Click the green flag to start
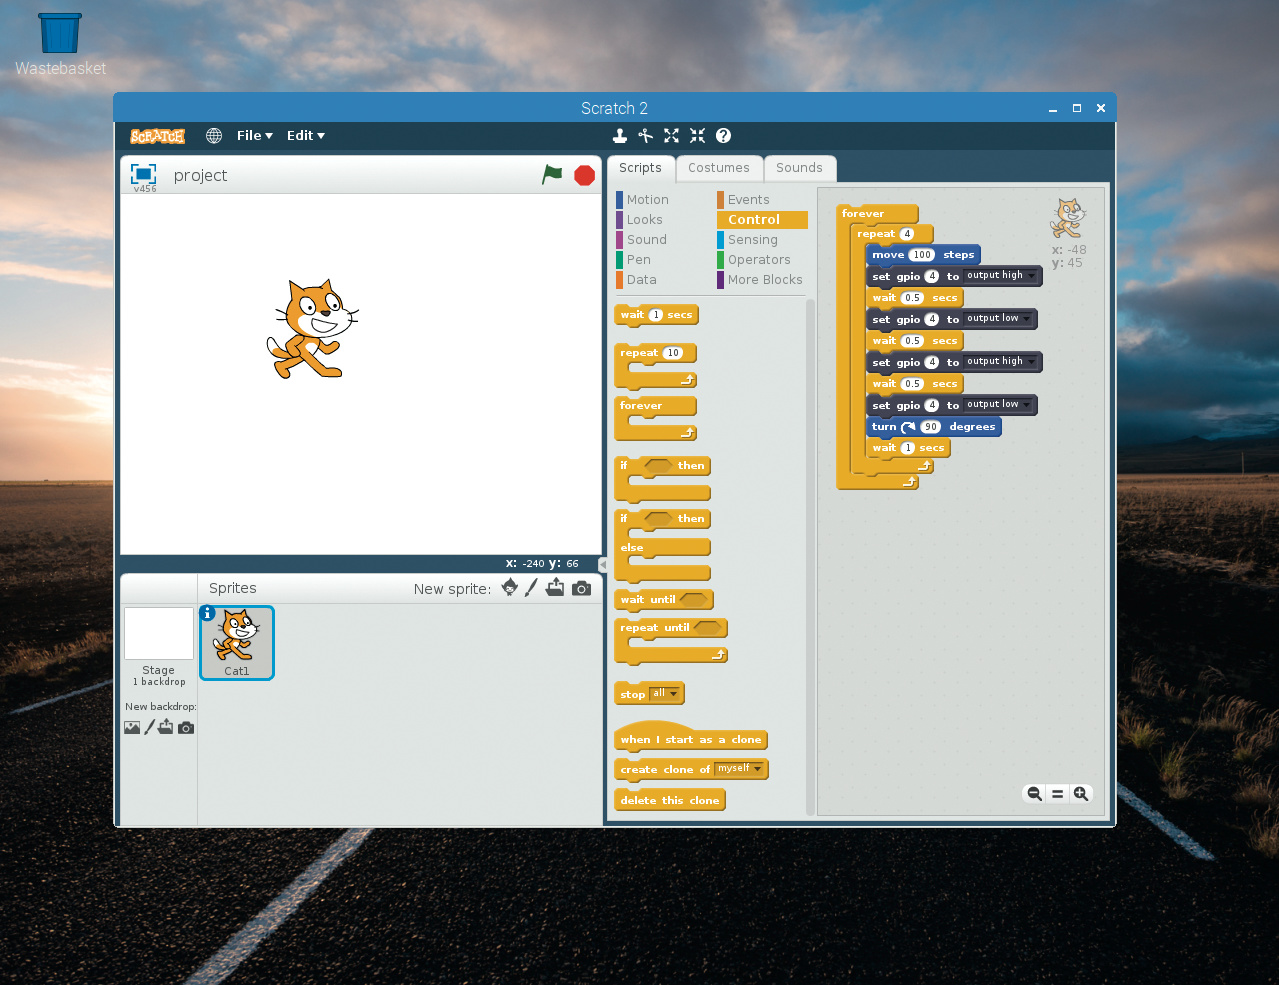The height and width of the screenshot is (985, 1279). (x=552, y=175)
